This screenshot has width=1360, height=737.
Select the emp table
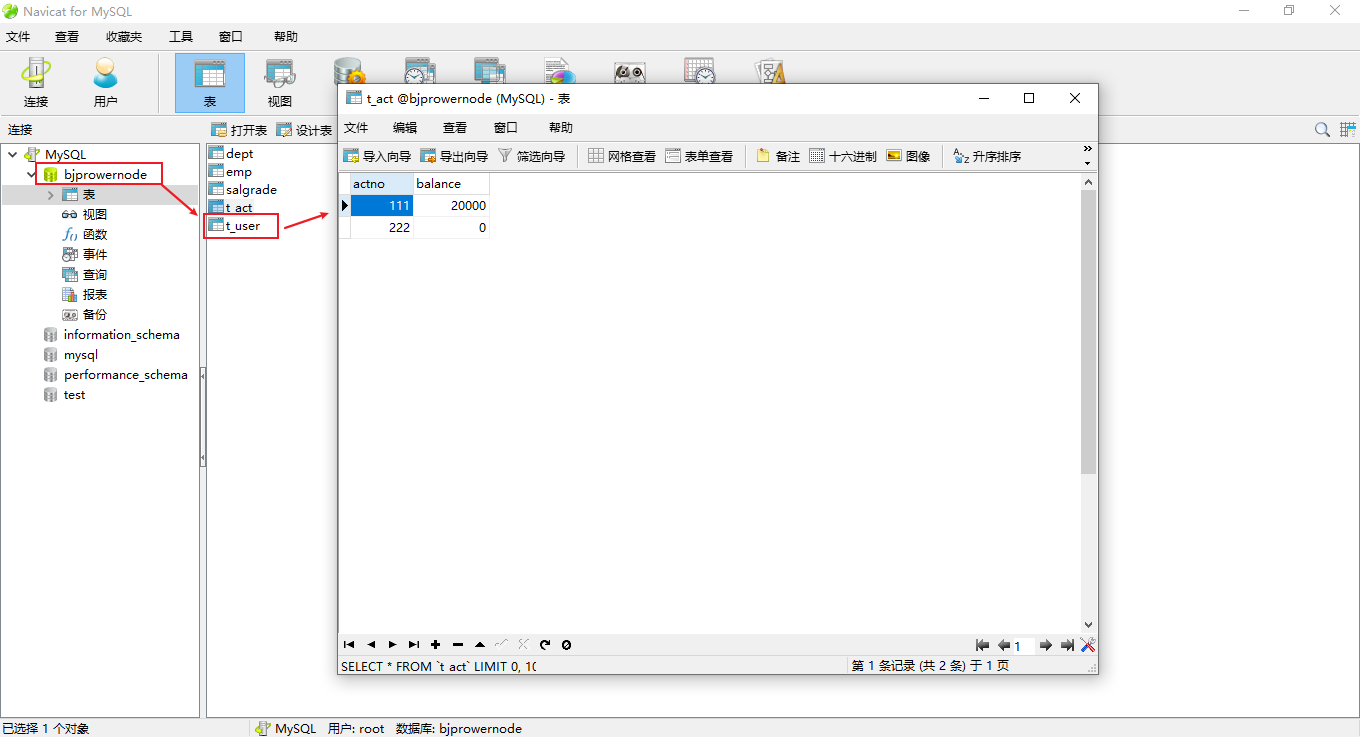click(x=230, y=172)
